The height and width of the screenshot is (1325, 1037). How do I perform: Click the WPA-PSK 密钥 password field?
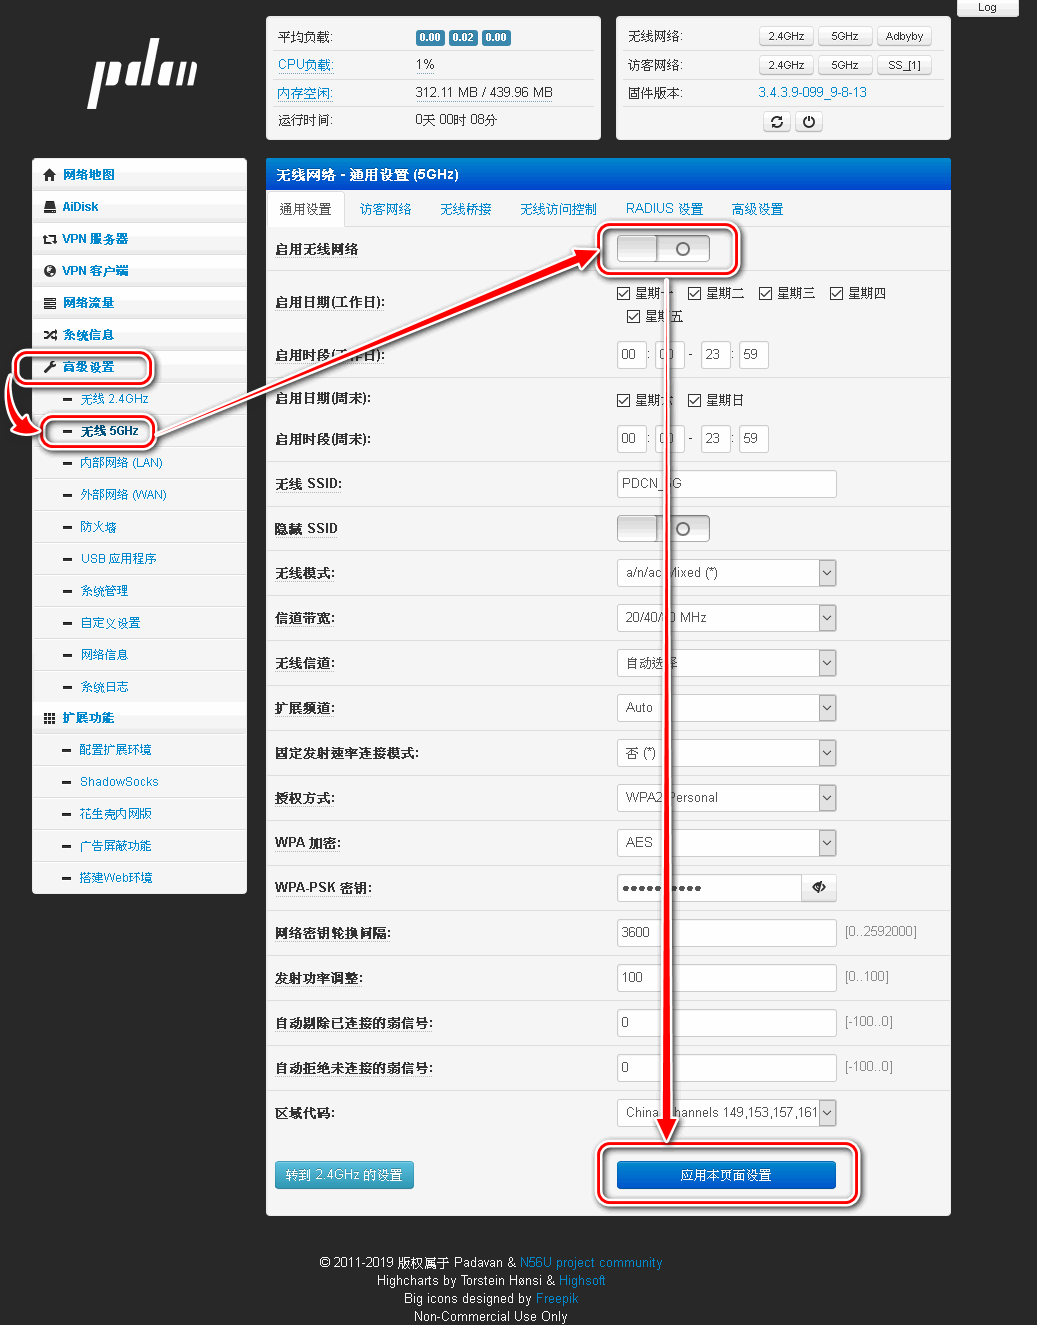(709, 887)
